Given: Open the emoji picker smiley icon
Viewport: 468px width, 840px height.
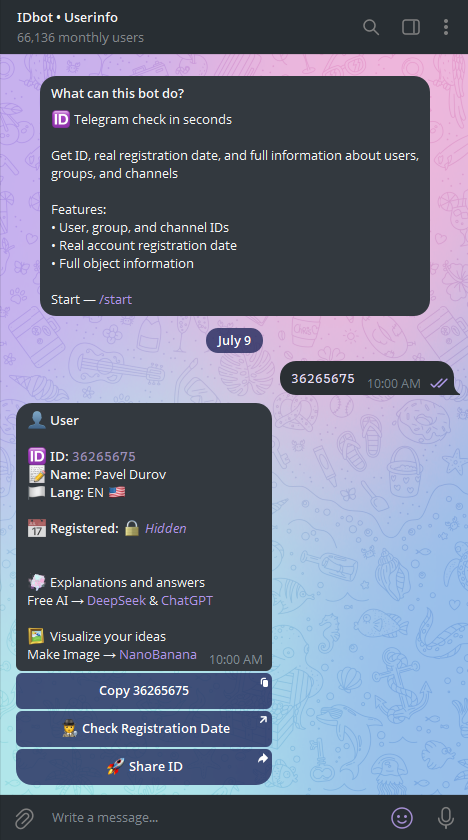Looking at the screenshot, I should click(402, 818).
